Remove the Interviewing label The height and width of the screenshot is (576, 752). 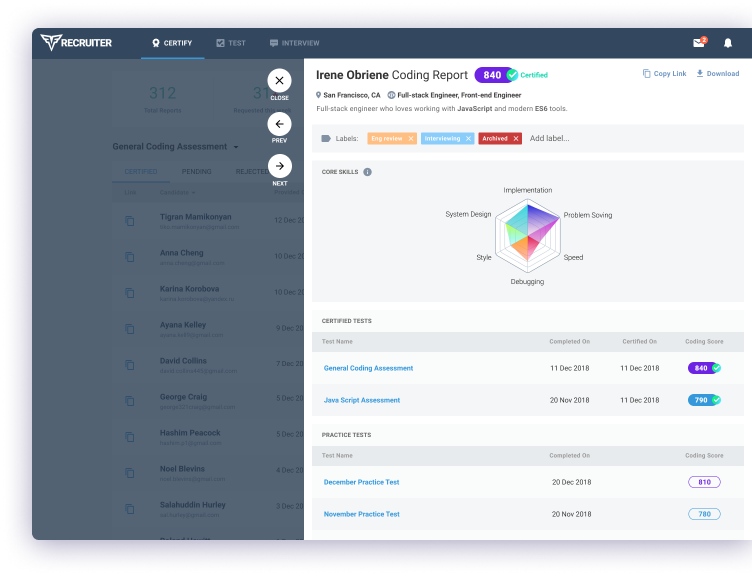pyautogui.click(x=469, y=139)
